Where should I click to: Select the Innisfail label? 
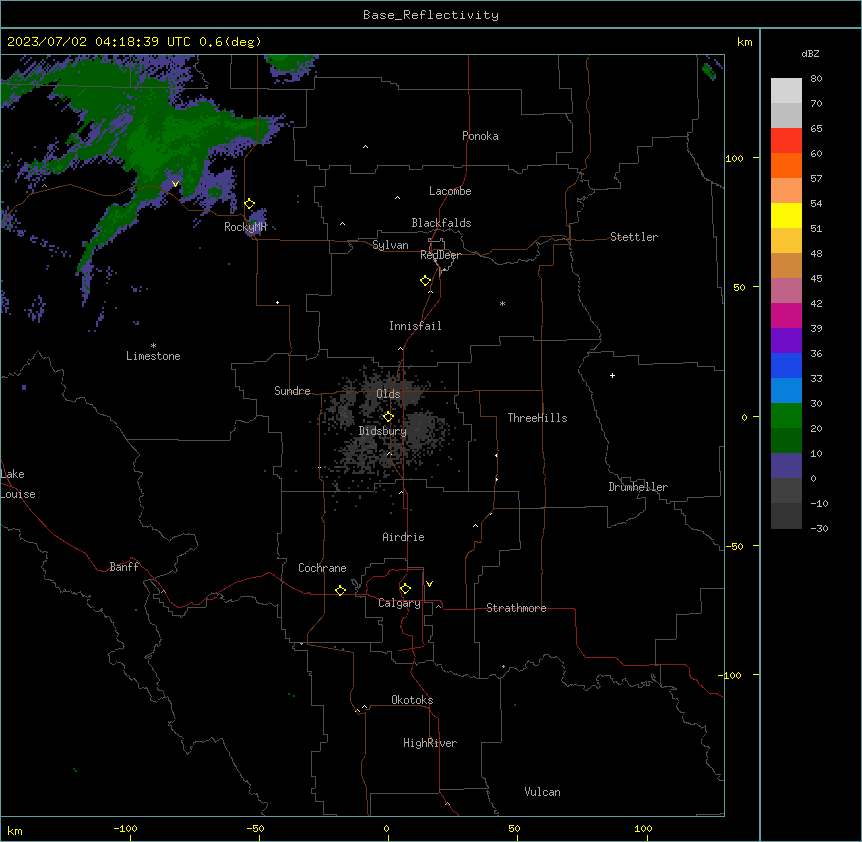(415, 326)
